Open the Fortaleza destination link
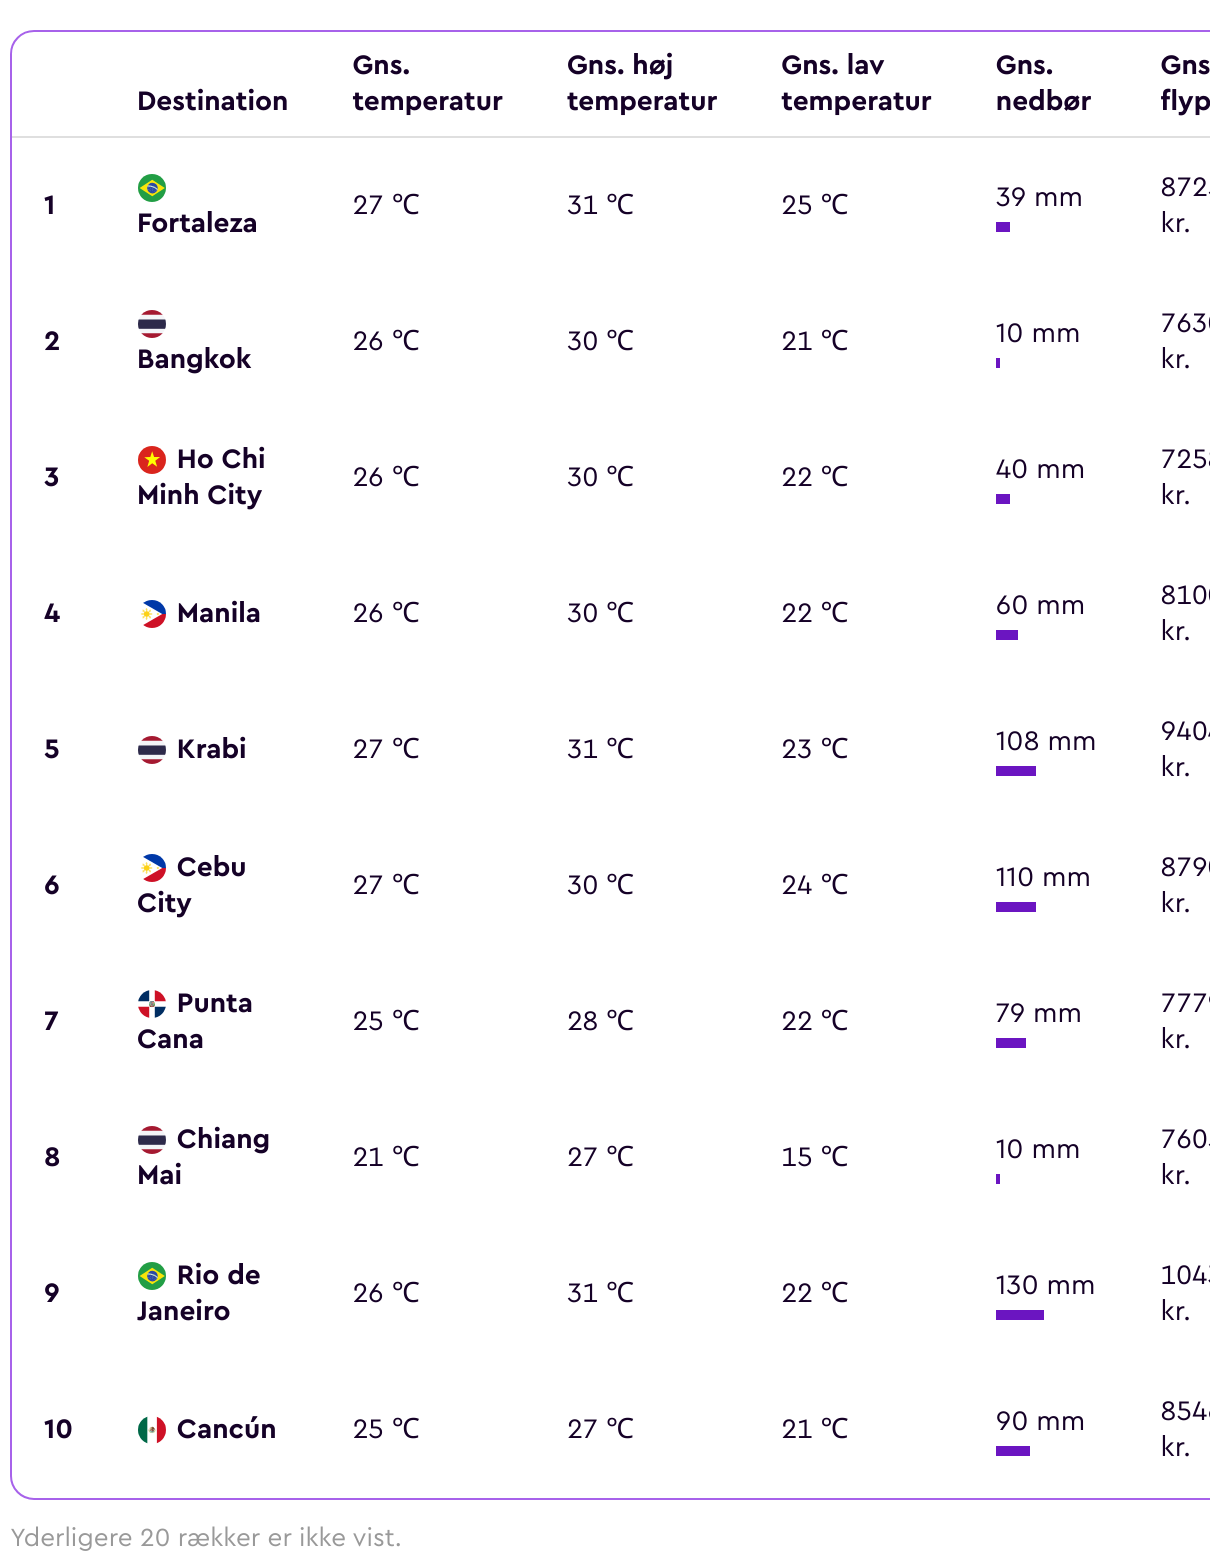This screenshot has width=1220, height=1566. coord(197,223)
